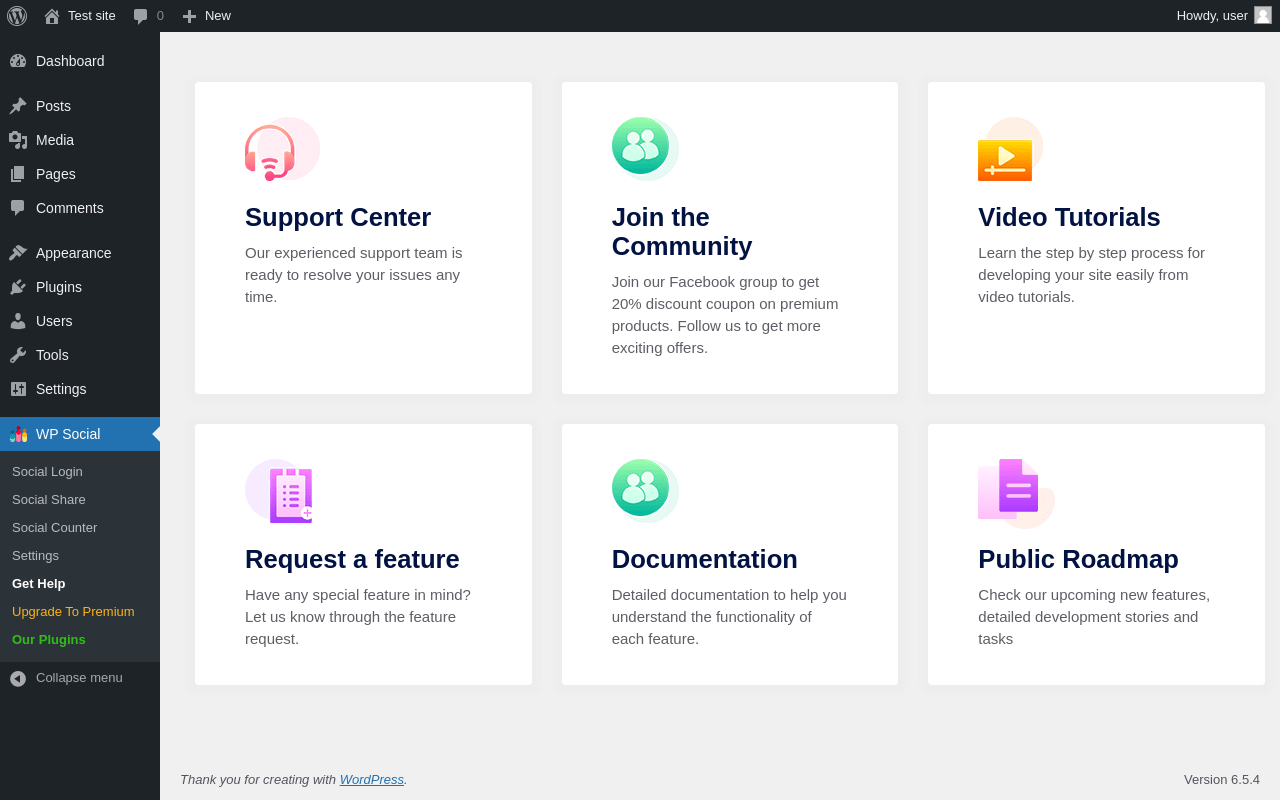Expand the Howdy, user account menu
This screenshot has width=1280, height=800.
click(1211, 16)
